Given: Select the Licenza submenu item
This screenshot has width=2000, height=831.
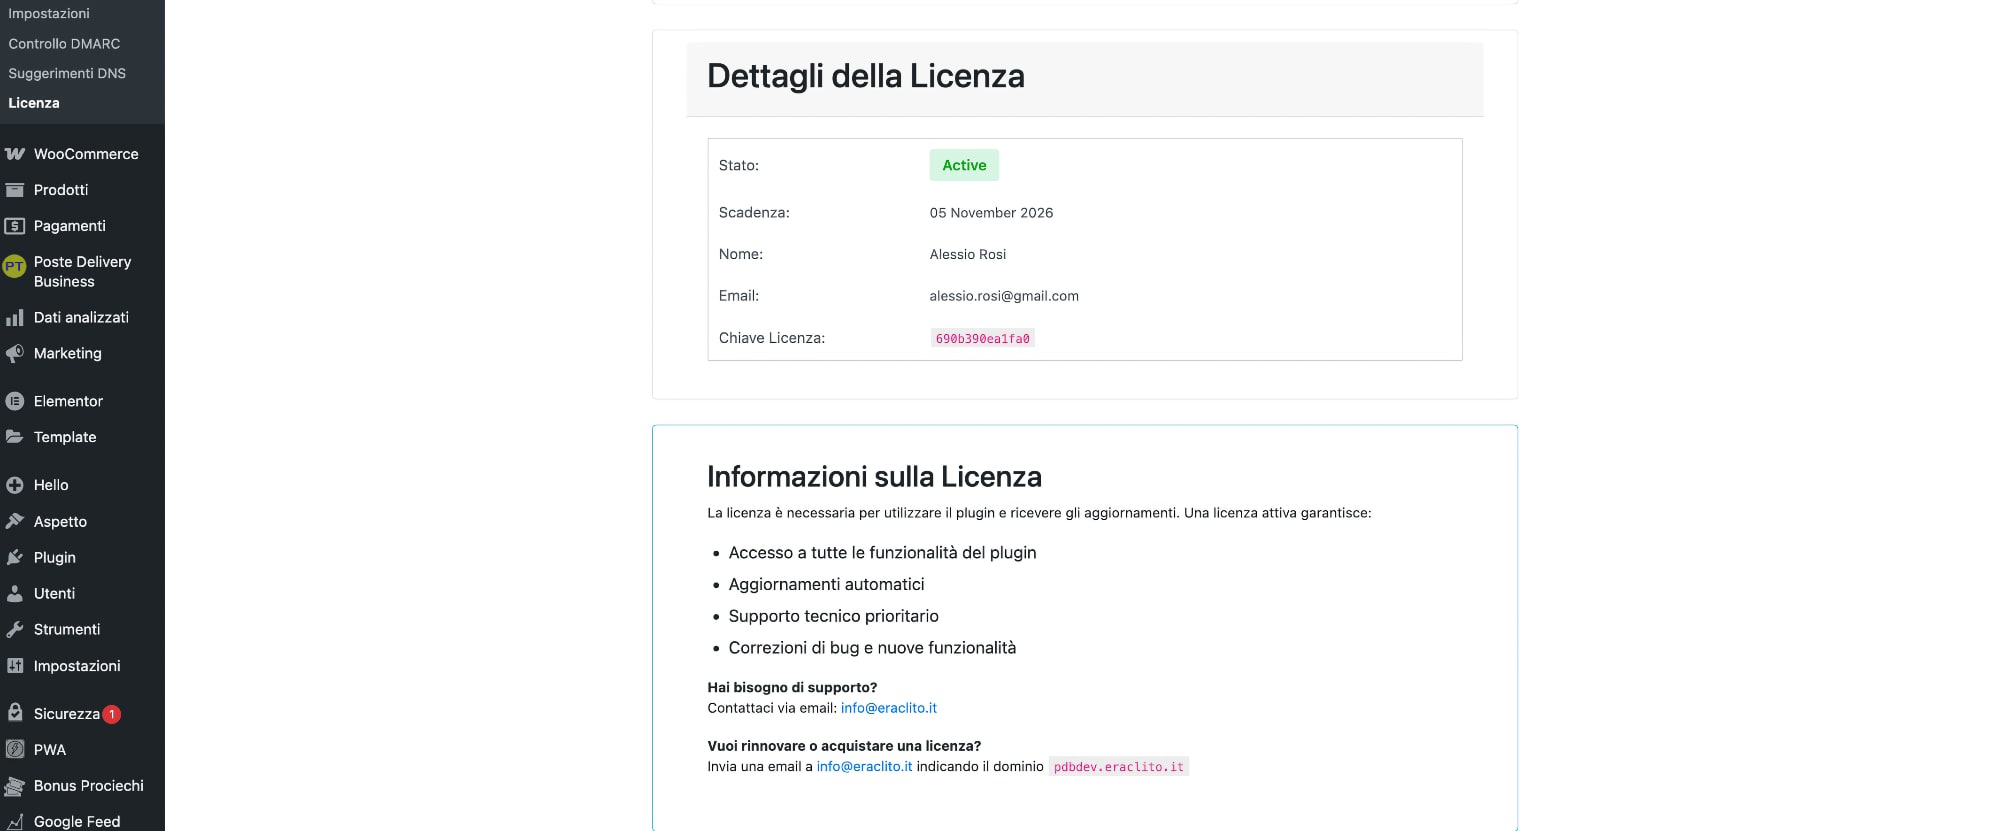Looking at the screenshot, I should pos(34,103).
